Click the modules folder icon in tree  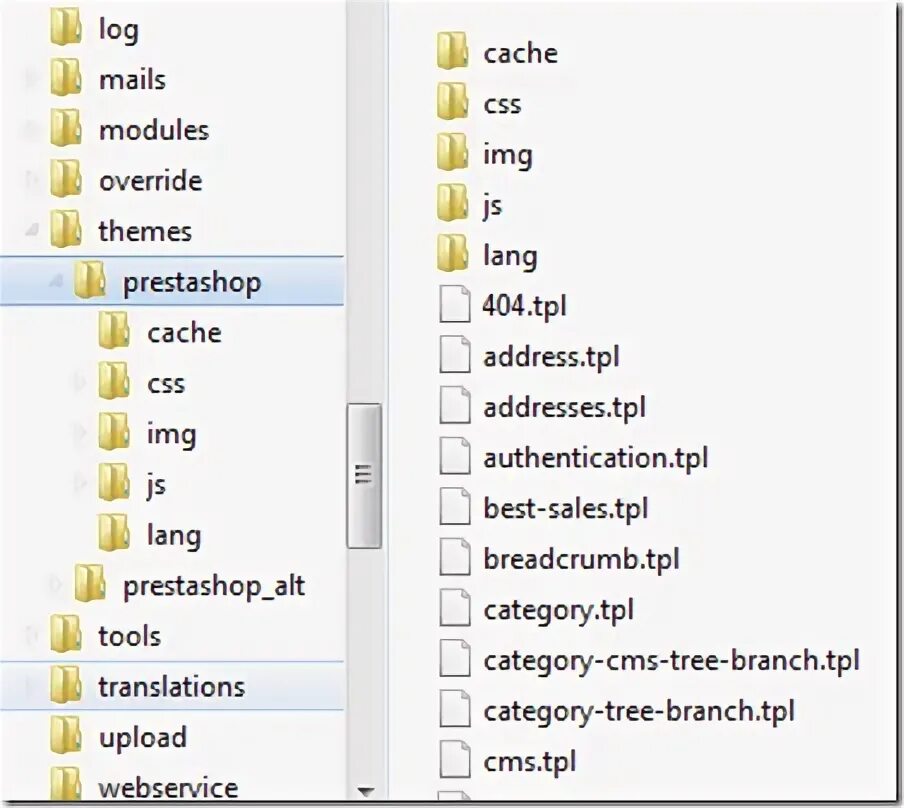point(65,129)
